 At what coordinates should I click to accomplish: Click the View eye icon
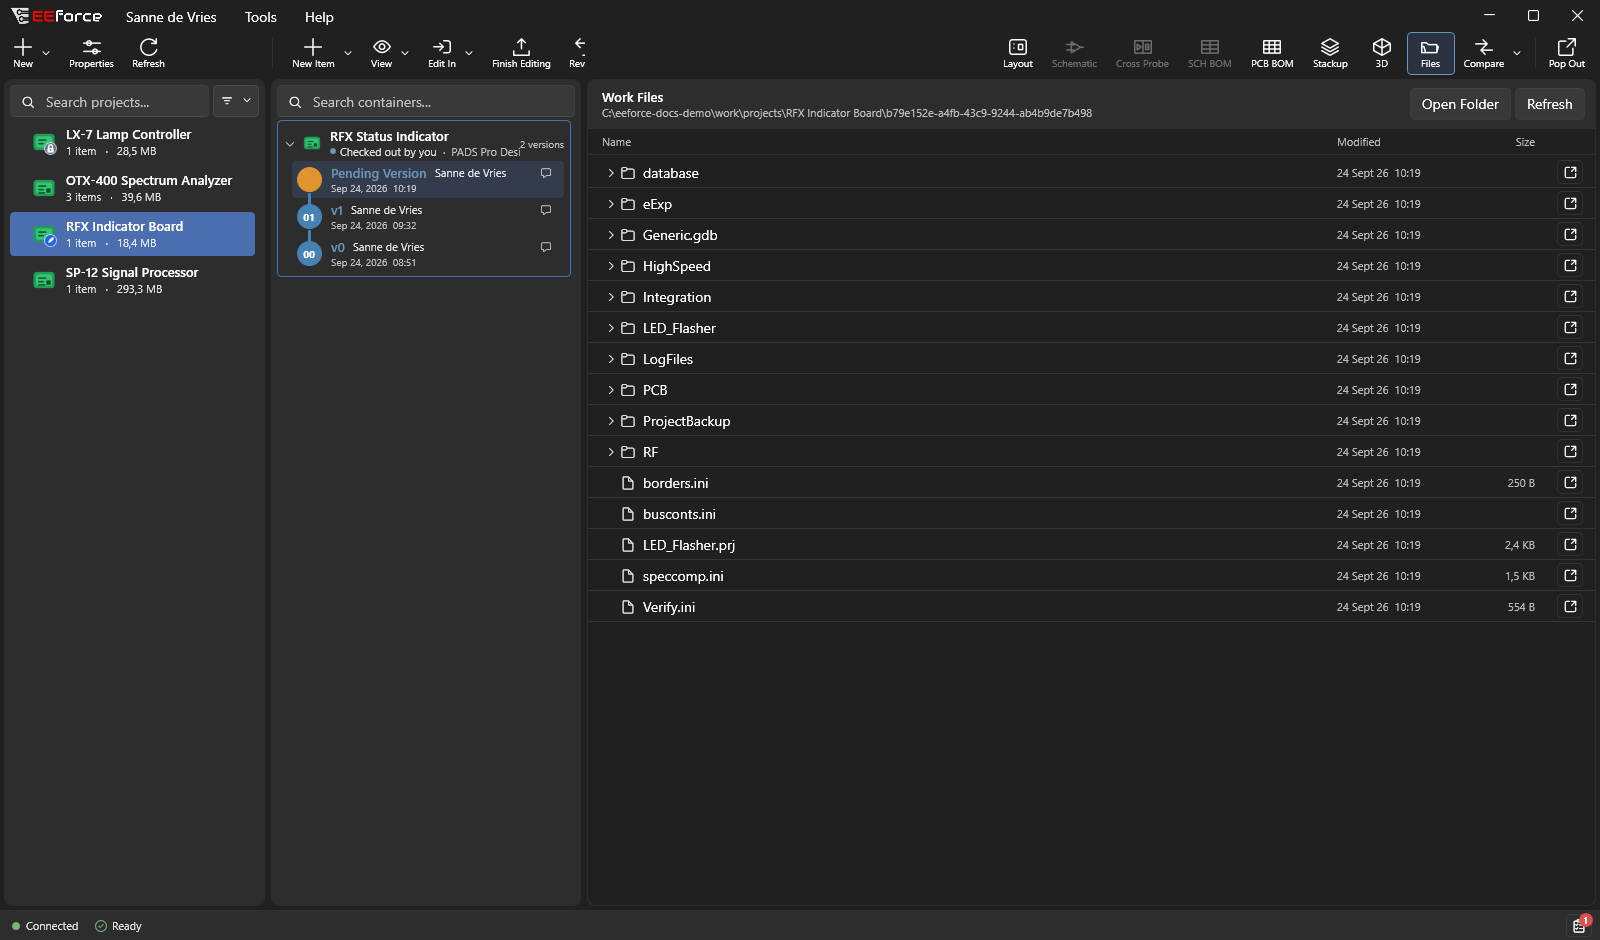382,47
